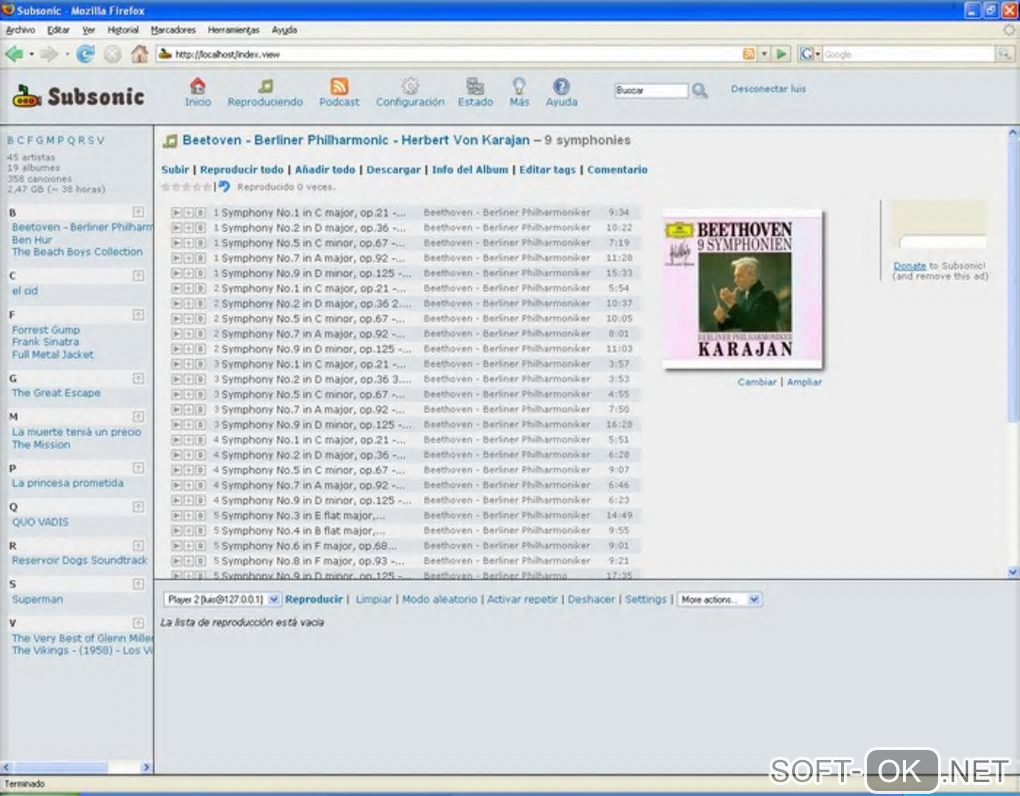Viewport: 1020px width, 796px height.
Task: Click the Más lightbulb icon
Action: 519,86
